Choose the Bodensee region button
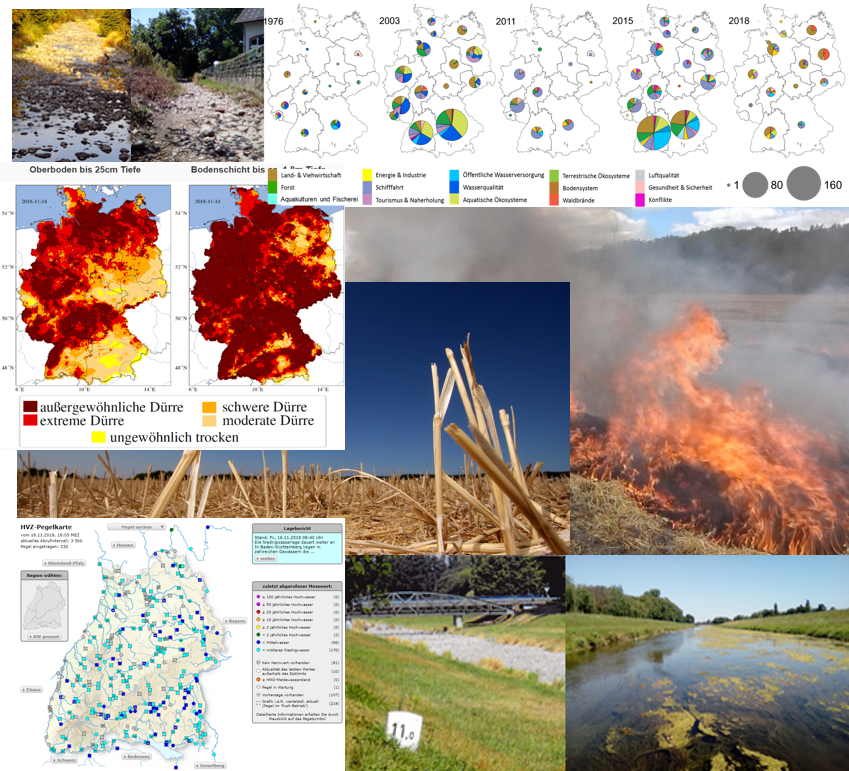The image size is (849, 771). click(136, 756)
